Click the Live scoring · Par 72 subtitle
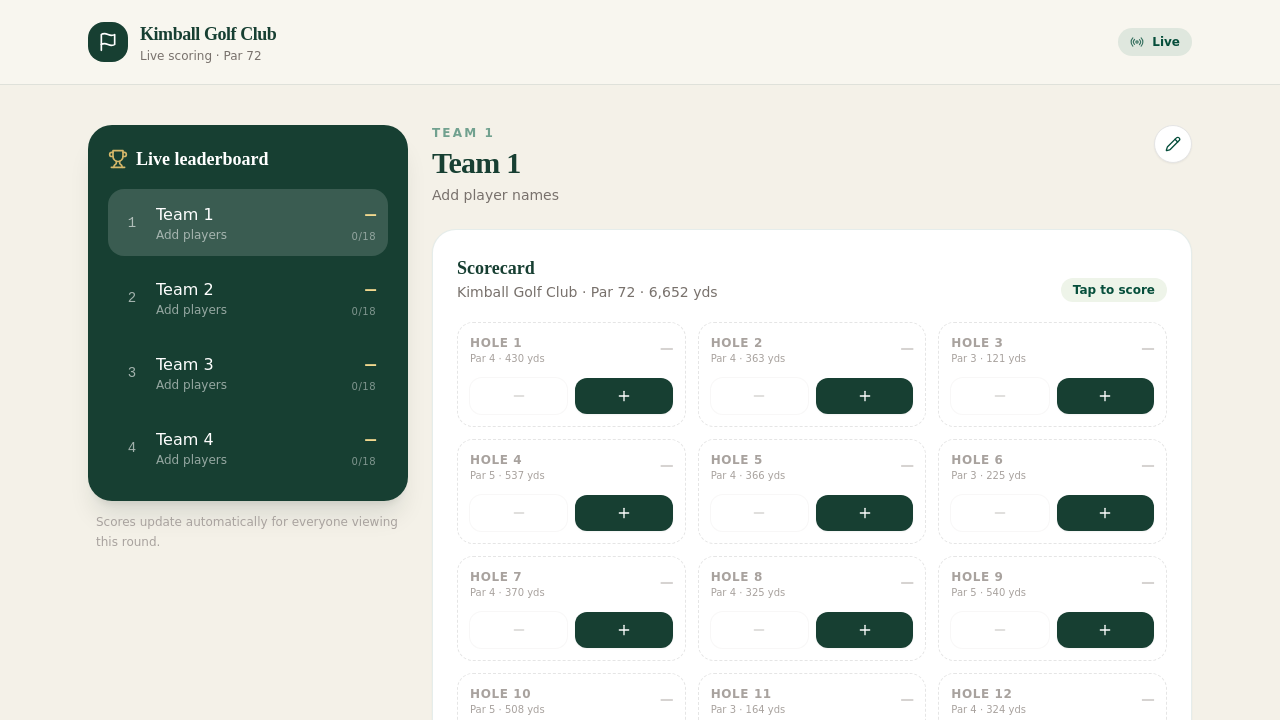Screen dimensions: 1280x720 coord(200,56)
